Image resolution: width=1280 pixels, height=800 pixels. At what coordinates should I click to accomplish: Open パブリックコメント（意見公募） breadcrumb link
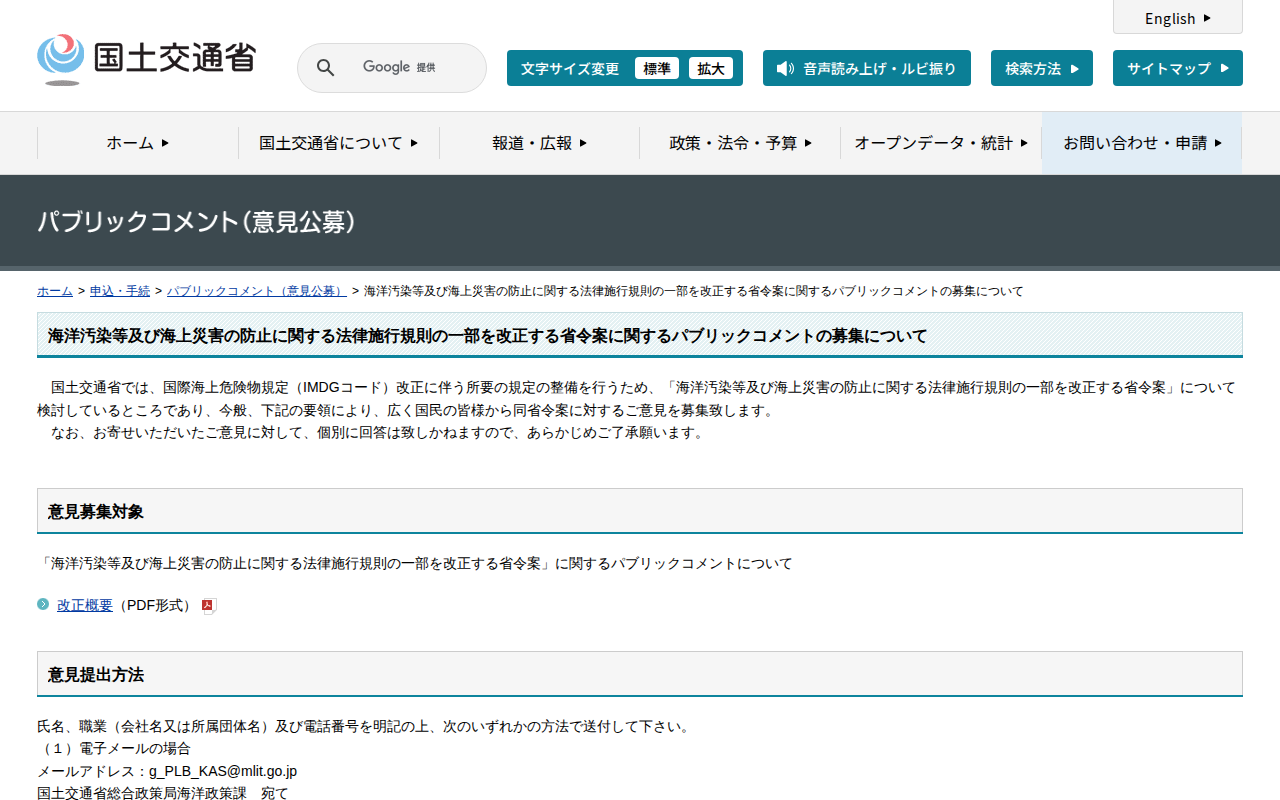(257, 291)
